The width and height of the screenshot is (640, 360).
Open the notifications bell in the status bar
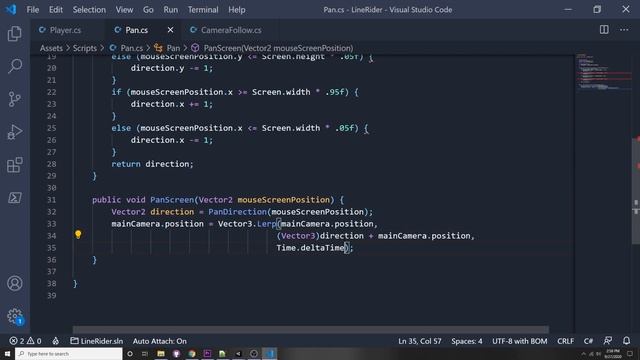pyautogui.click(x=626, y=340)
